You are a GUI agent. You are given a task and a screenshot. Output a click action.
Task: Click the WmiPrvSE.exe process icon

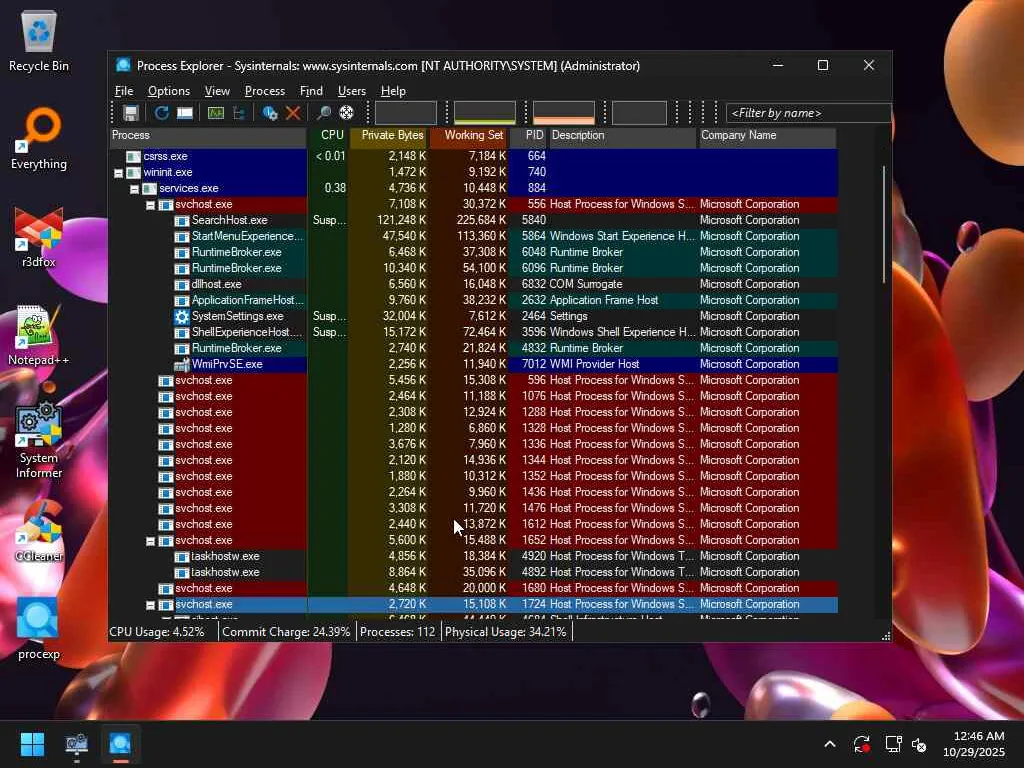pos(182,364)
